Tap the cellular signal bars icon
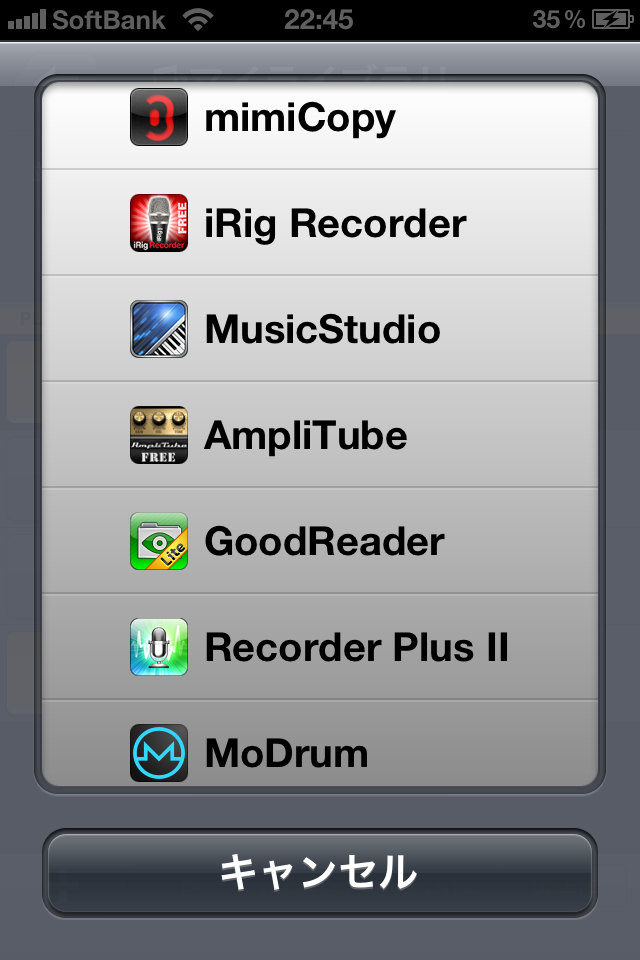This screenshot has height=960, width=640. coord(26,20)
